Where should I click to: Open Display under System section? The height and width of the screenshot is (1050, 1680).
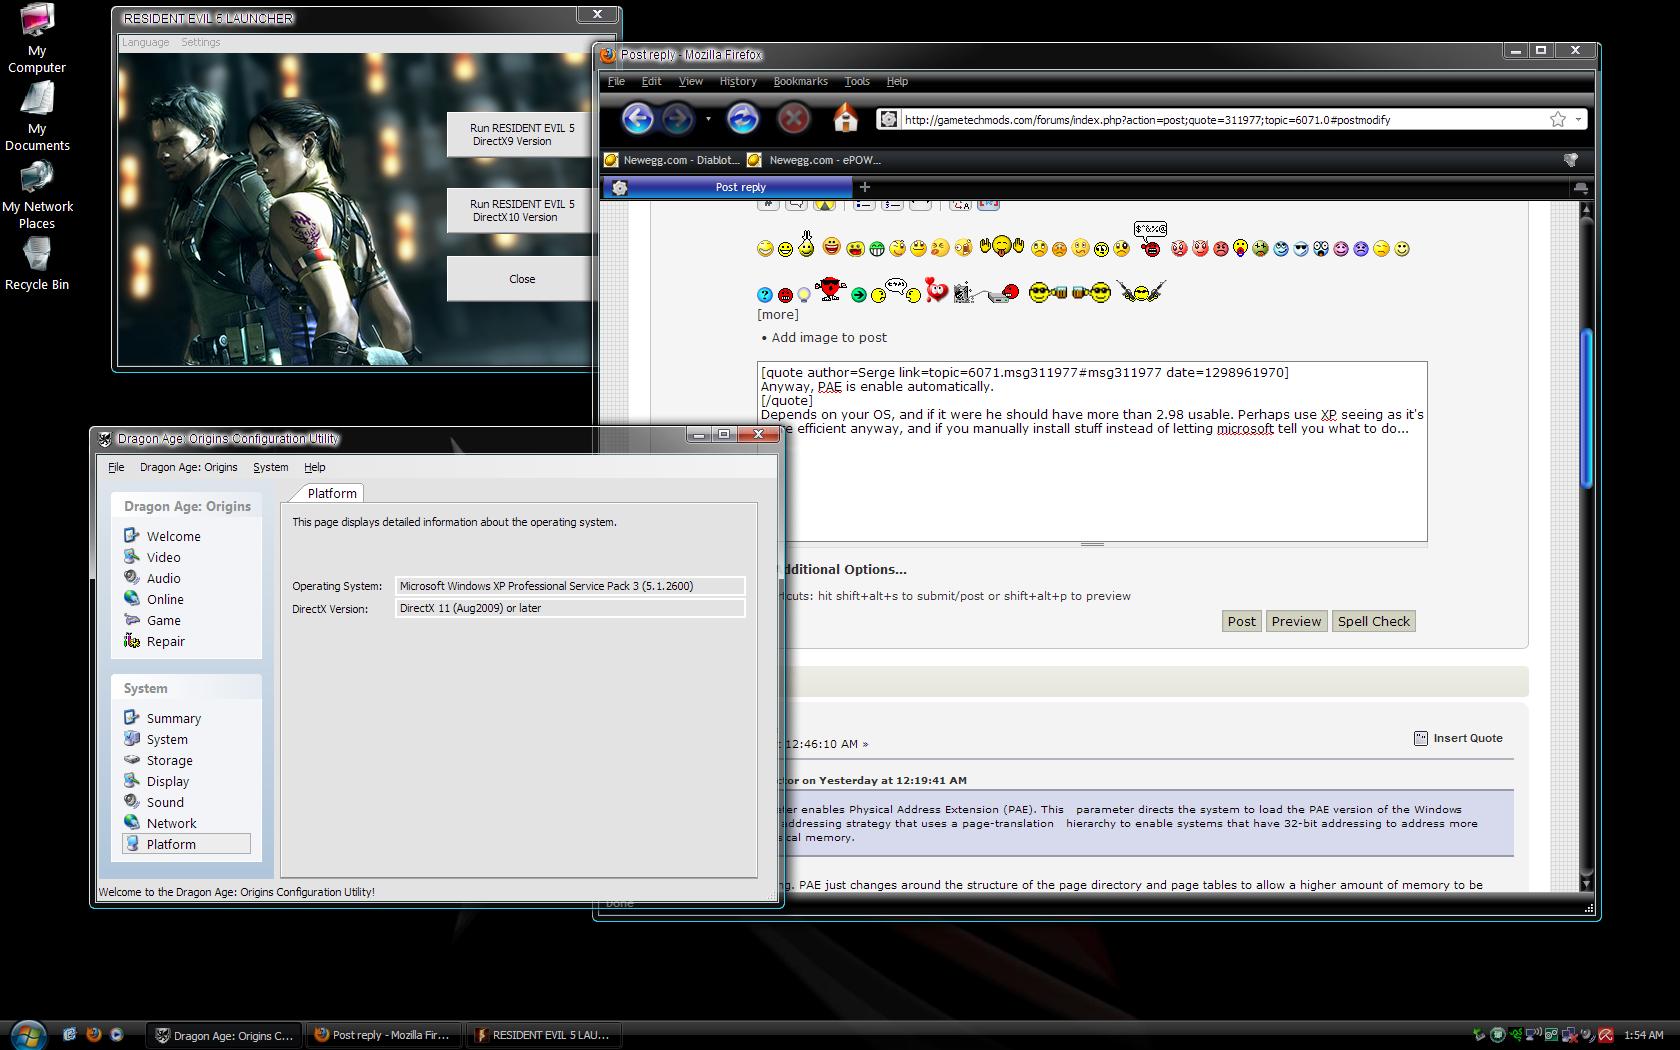coord(156,781)
